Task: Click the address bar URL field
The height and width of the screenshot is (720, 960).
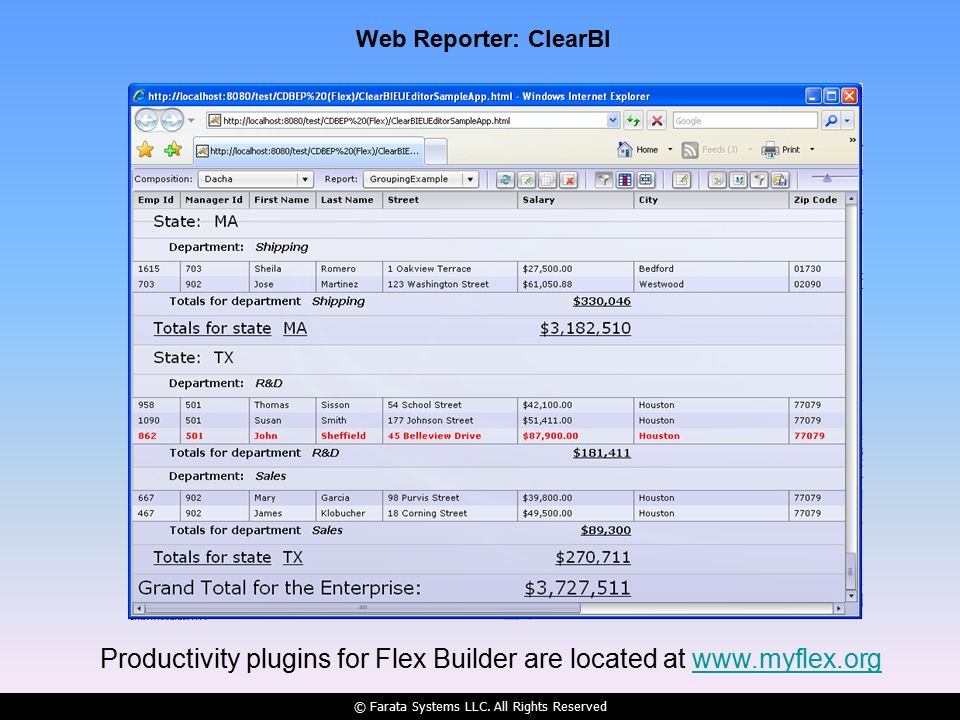Action: [x=407, y=121]
